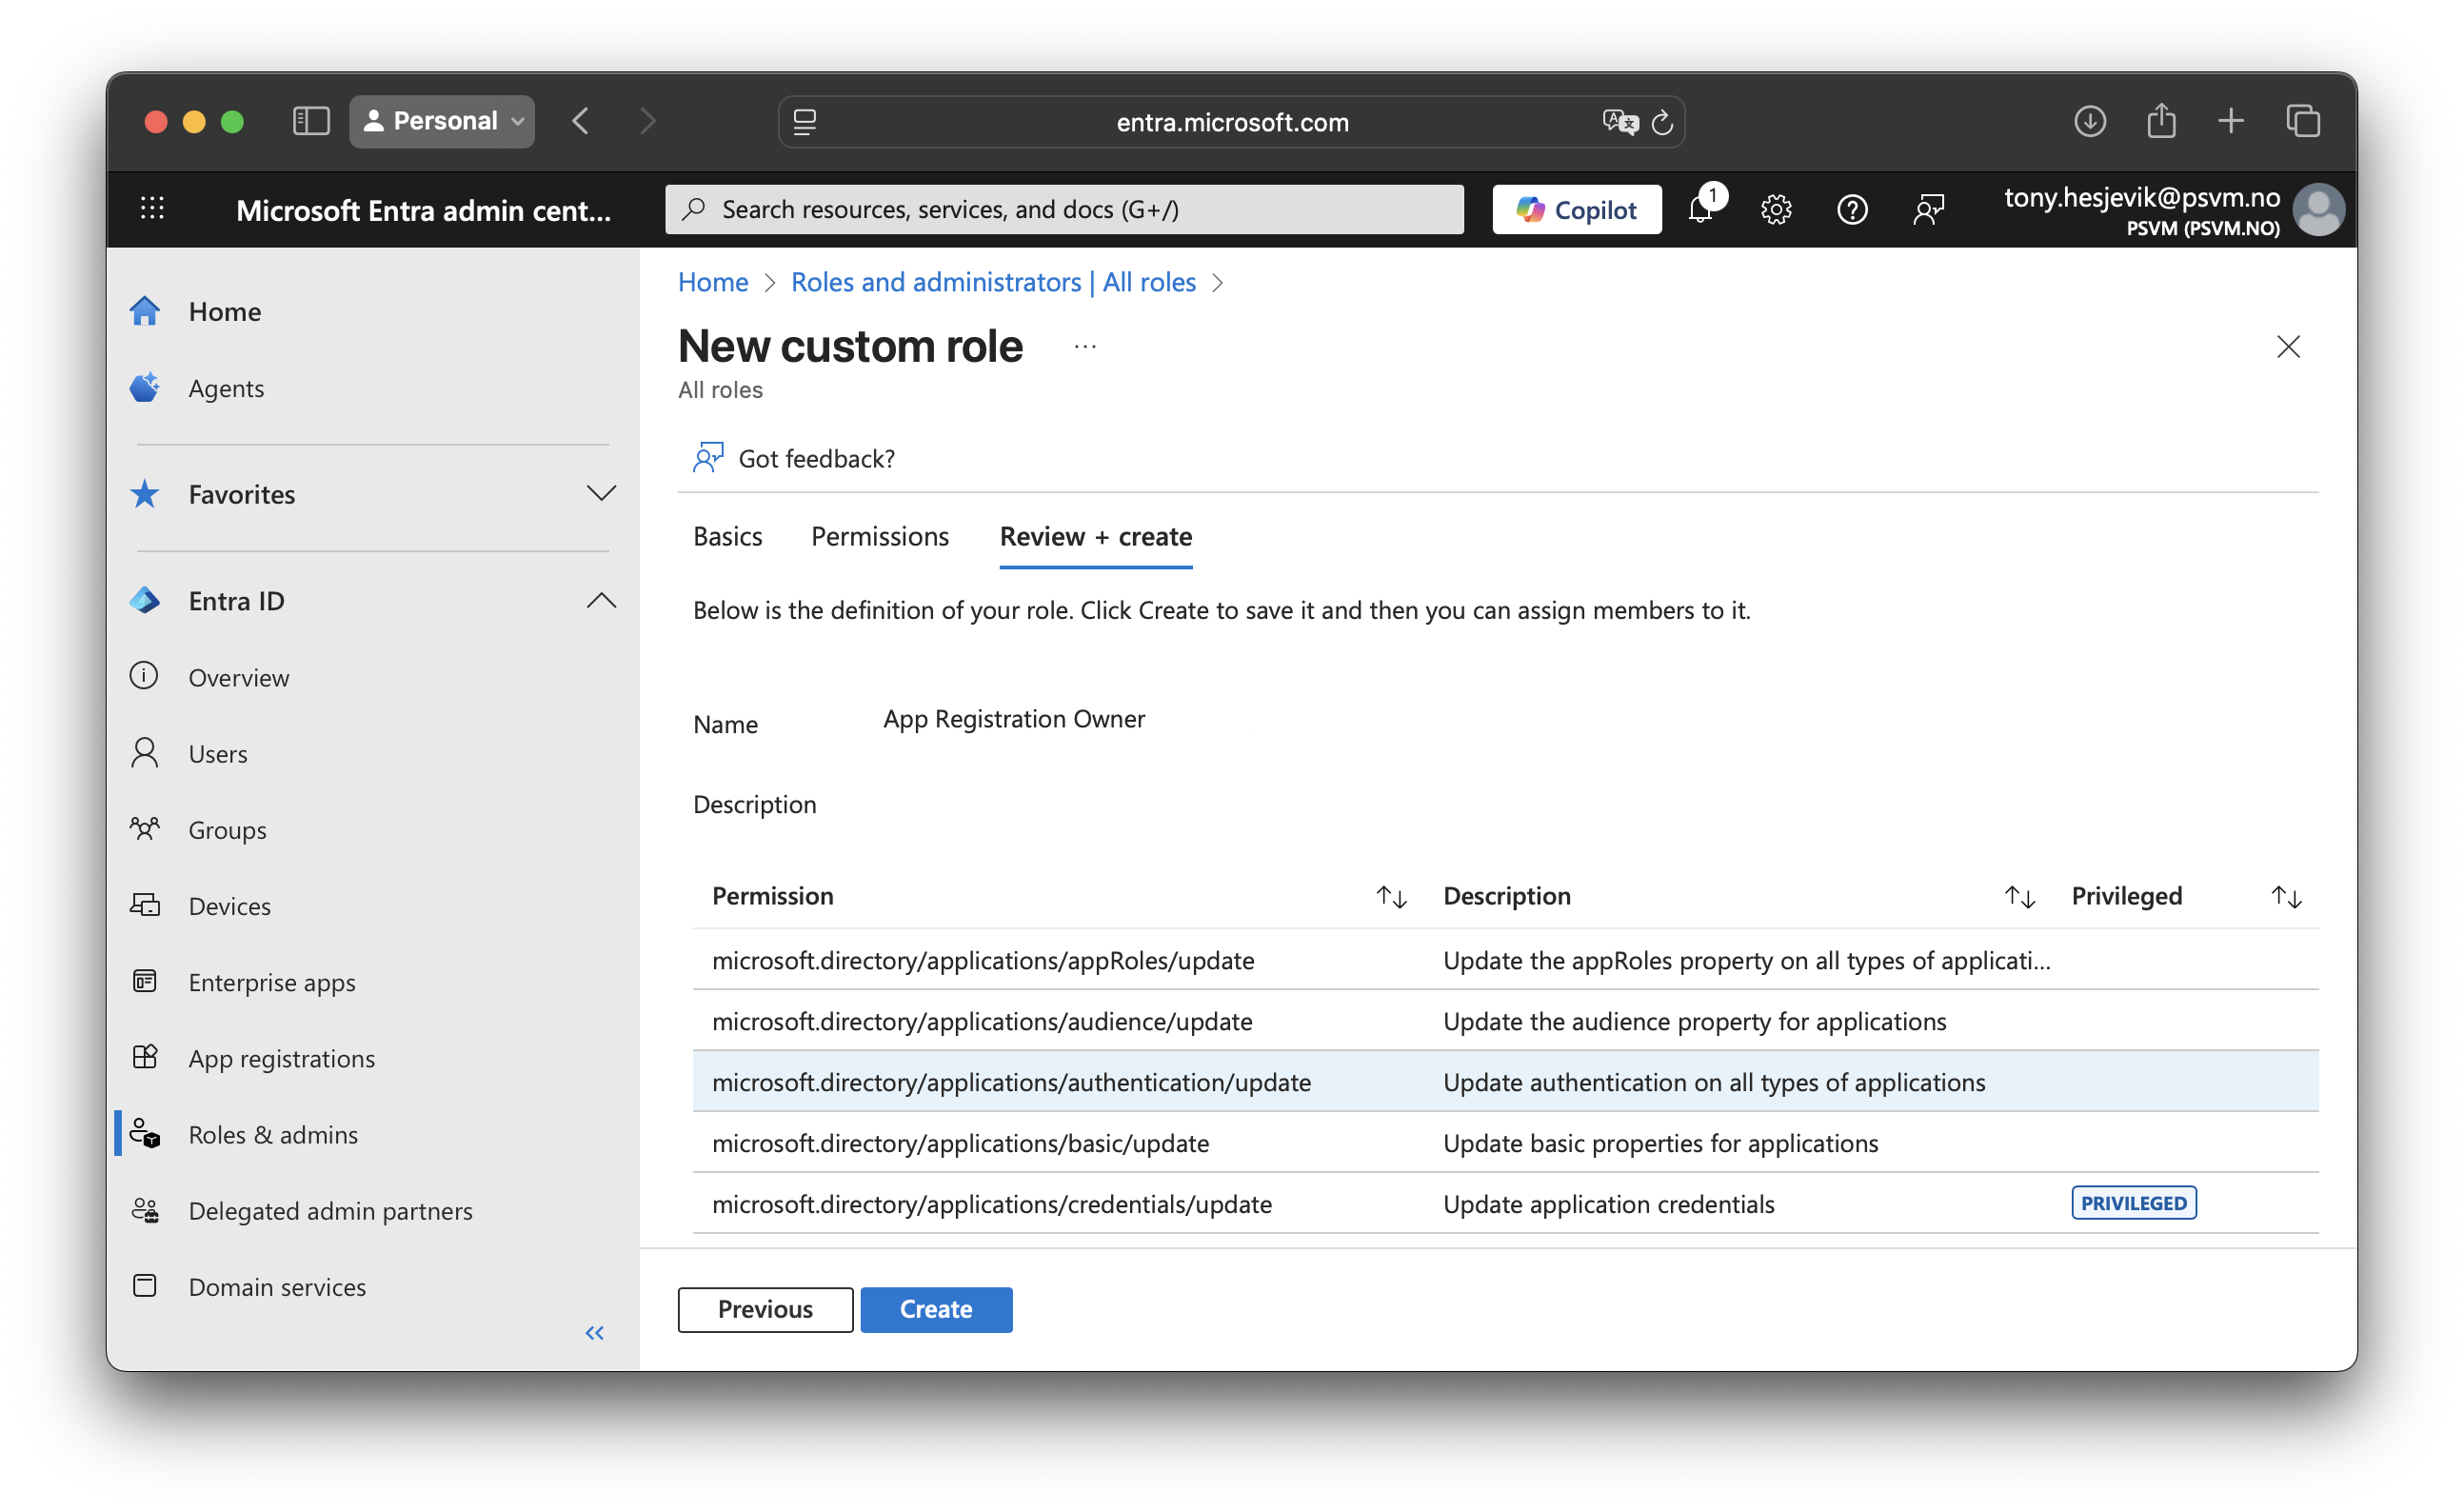
Task: Open Copilot
Action: (1577, 209)
